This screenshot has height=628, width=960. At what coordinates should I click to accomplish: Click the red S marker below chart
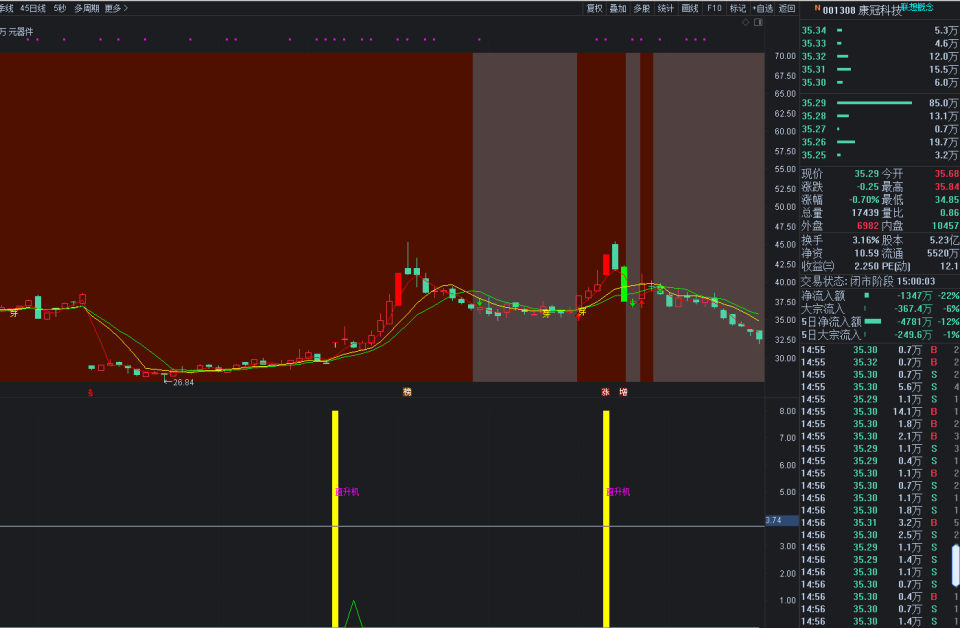90,393
